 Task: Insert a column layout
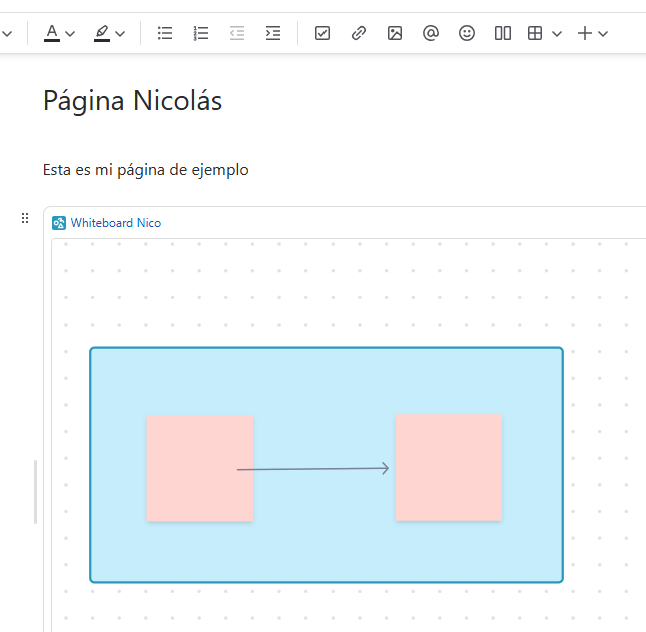pos(503,33)
